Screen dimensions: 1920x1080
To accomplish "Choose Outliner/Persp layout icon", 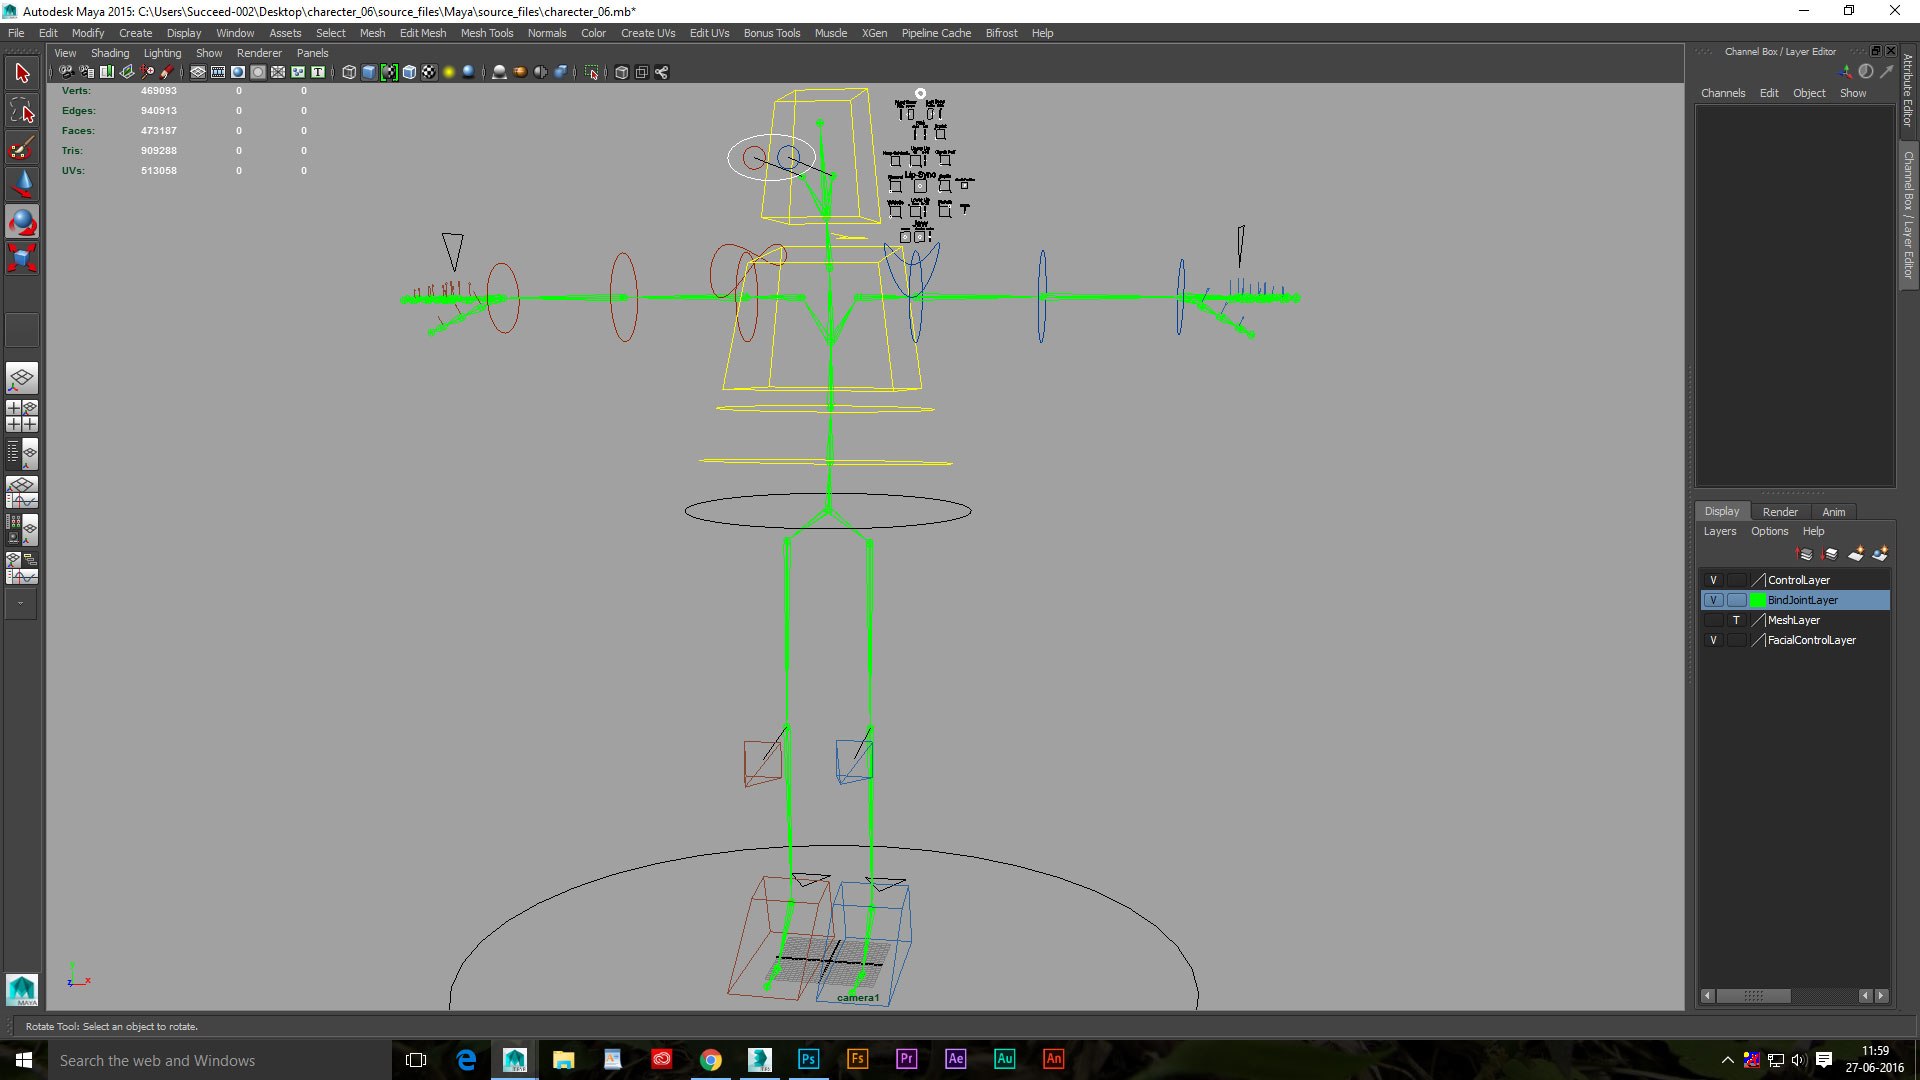I will (x=22, y=454).
